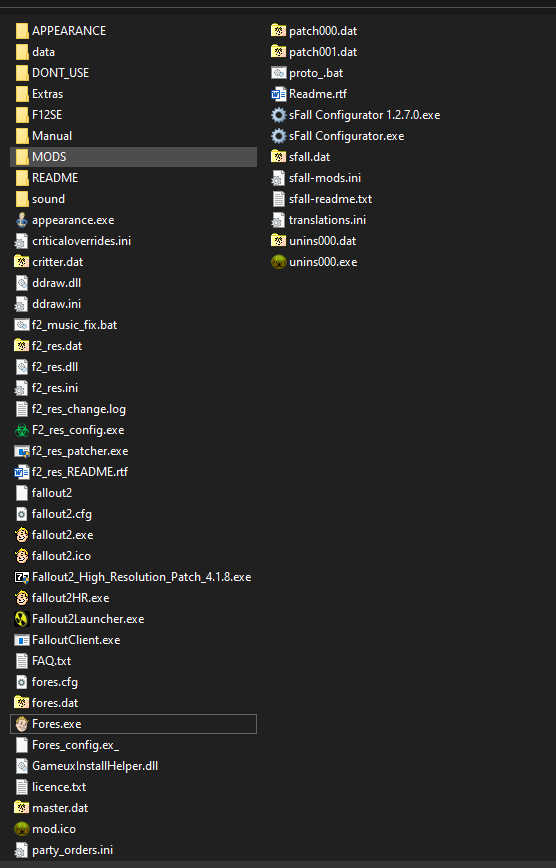Viewport: 556px width, 868px height.
Task: Click the radiation icon of Fallout2Launcher.exe
Action: coord(22,619)
